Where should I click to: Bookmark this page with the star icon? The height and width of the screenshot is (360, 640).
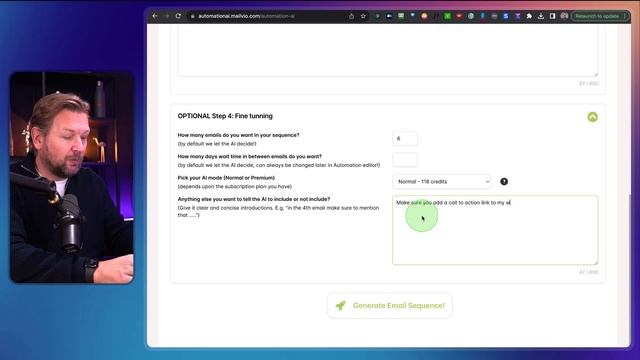point(363,16)
